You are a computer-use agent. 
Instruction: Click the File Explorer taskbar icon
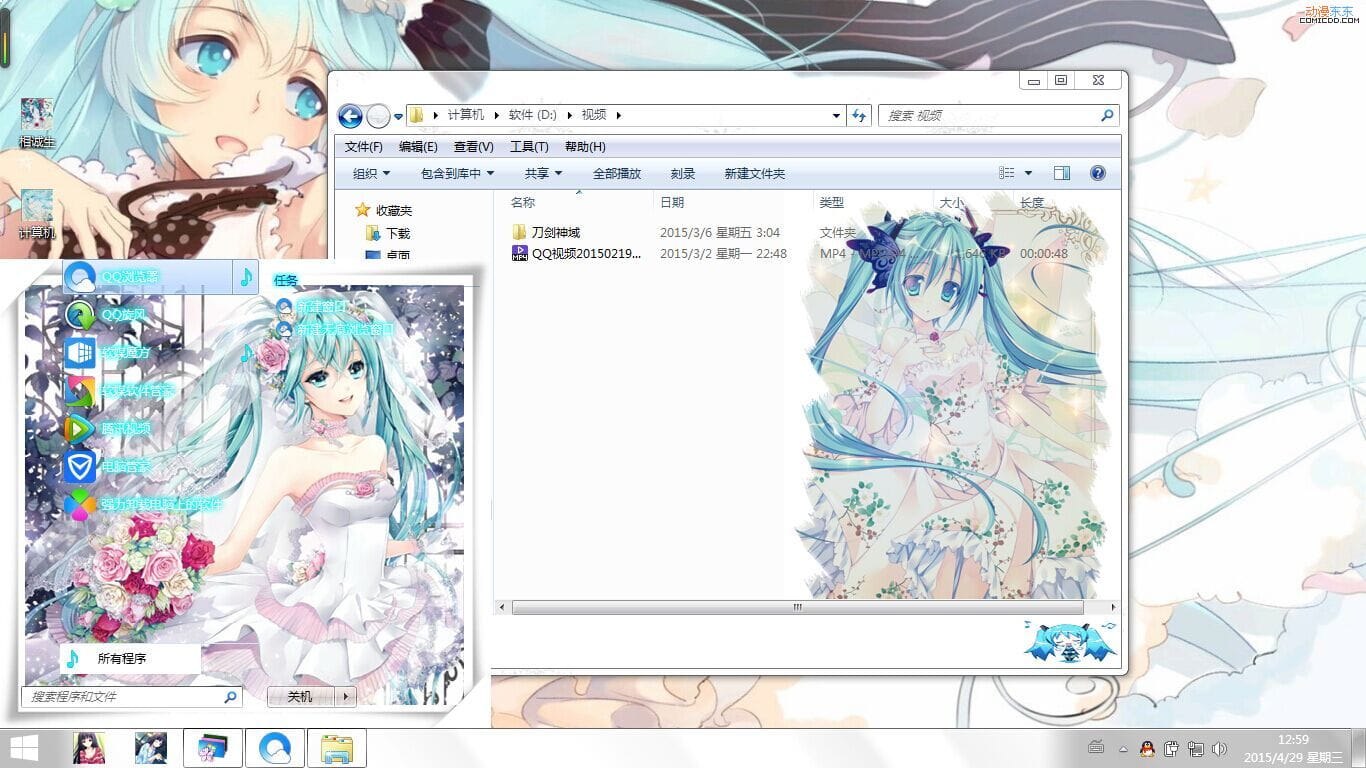coord(336,748)
